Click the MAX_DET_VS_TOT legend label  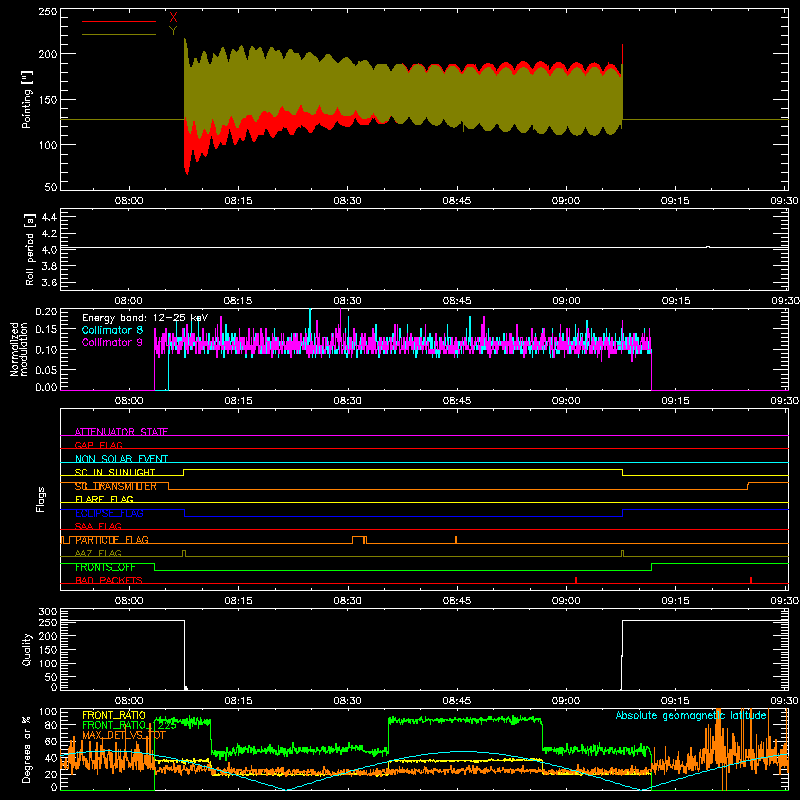coord(124,736)
